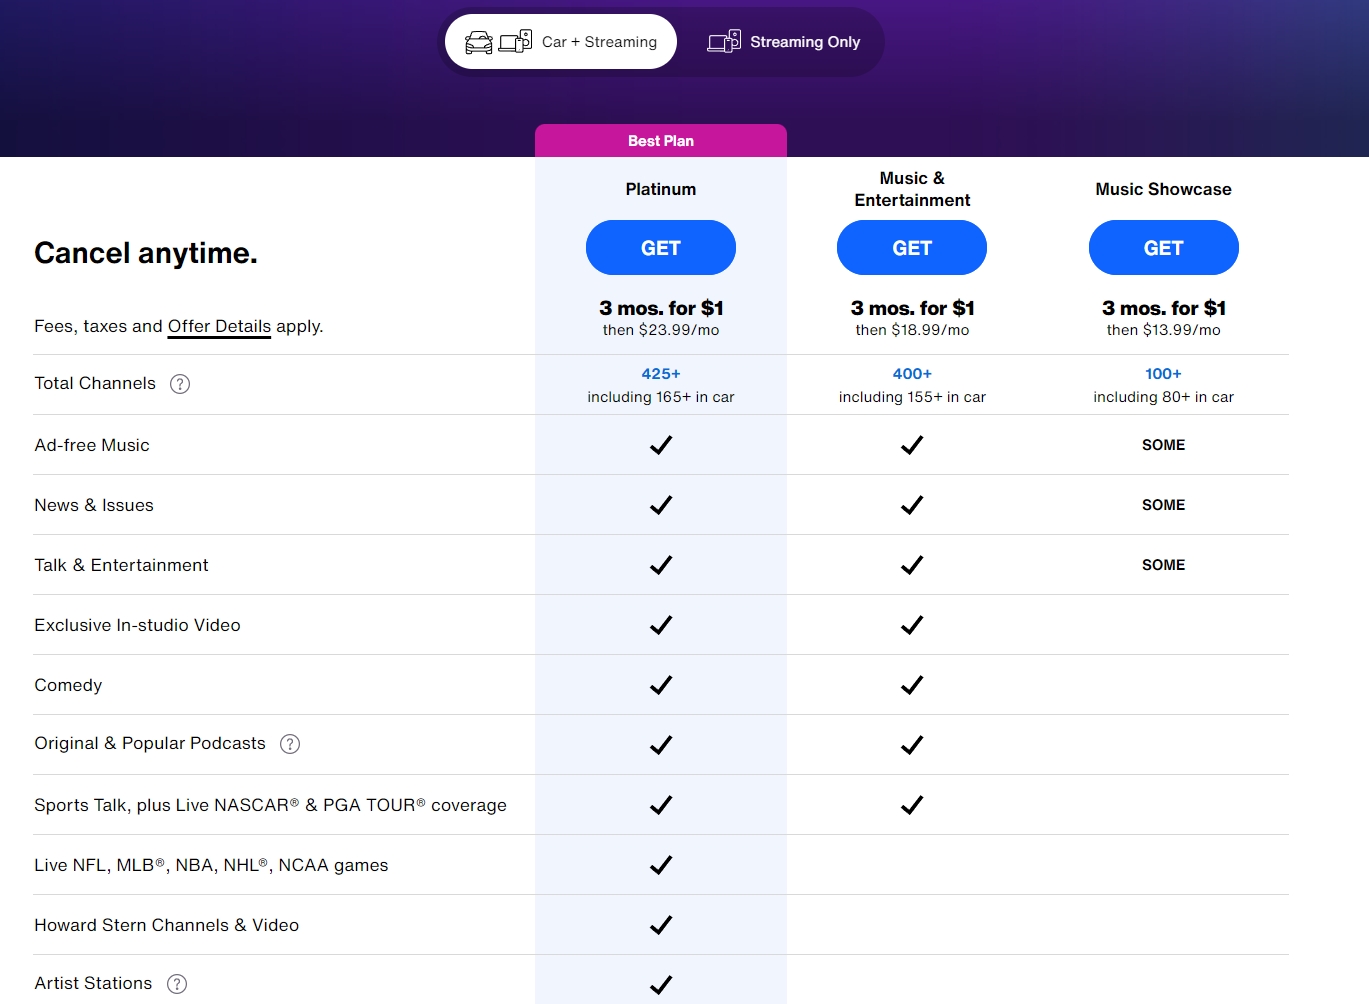Open the Offer Details link
The image size is (1369, 1004).
click(219, 326)
